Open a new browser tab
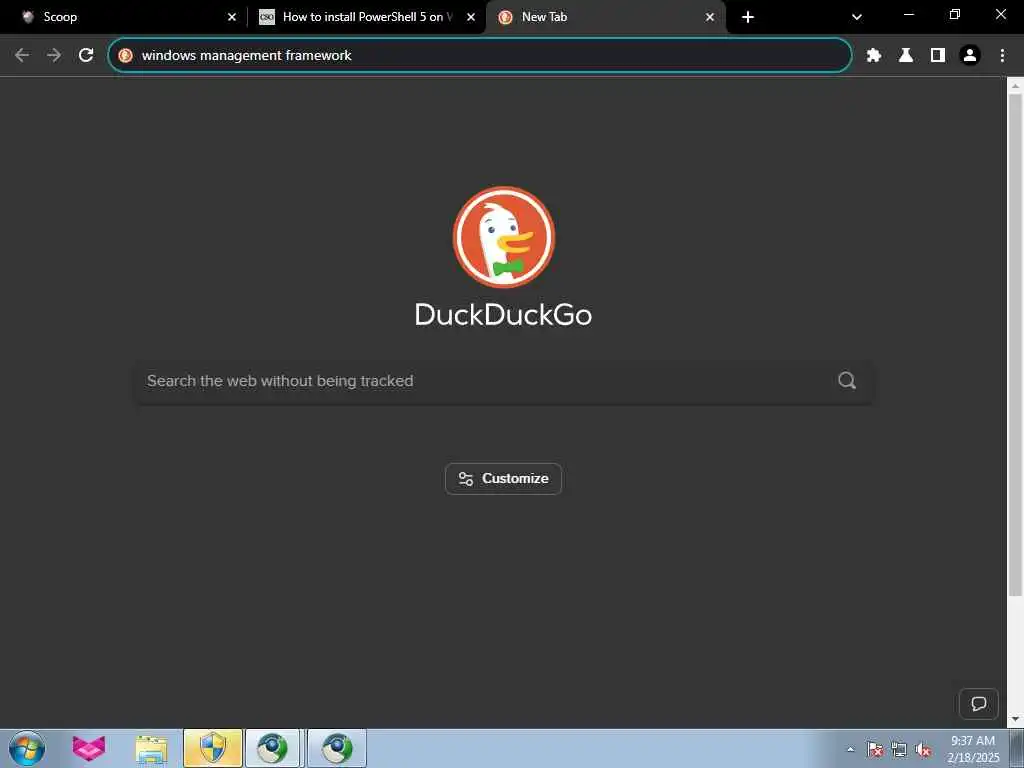Image resolution: width=1024 pixels, height=768 pixels. [x=748, y=17]
